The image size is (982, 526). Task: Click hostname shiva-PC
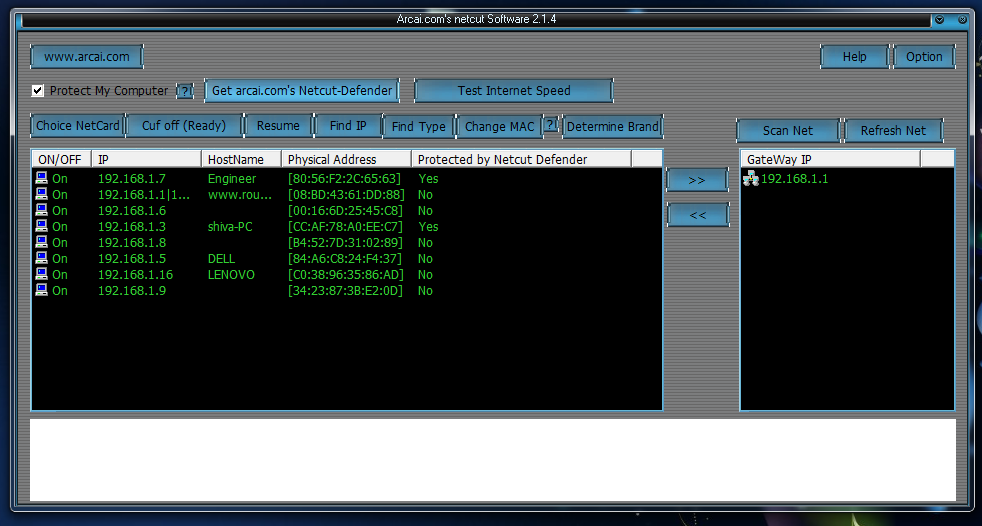pos(230,227)
